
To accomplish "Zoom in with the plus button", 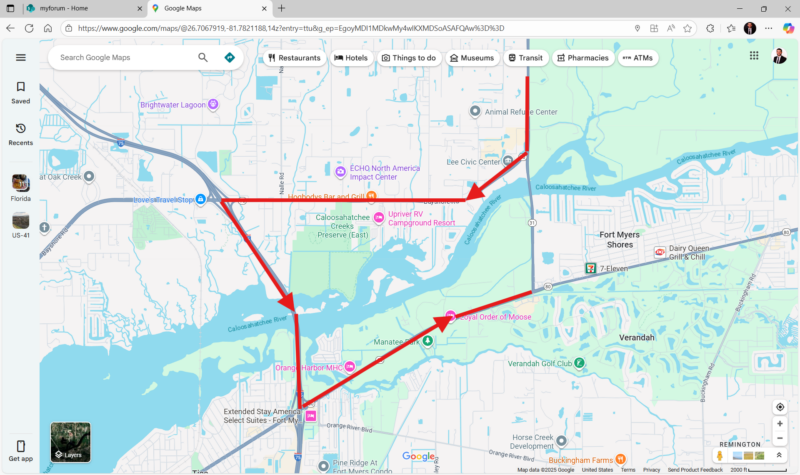I will coord(780,423).
